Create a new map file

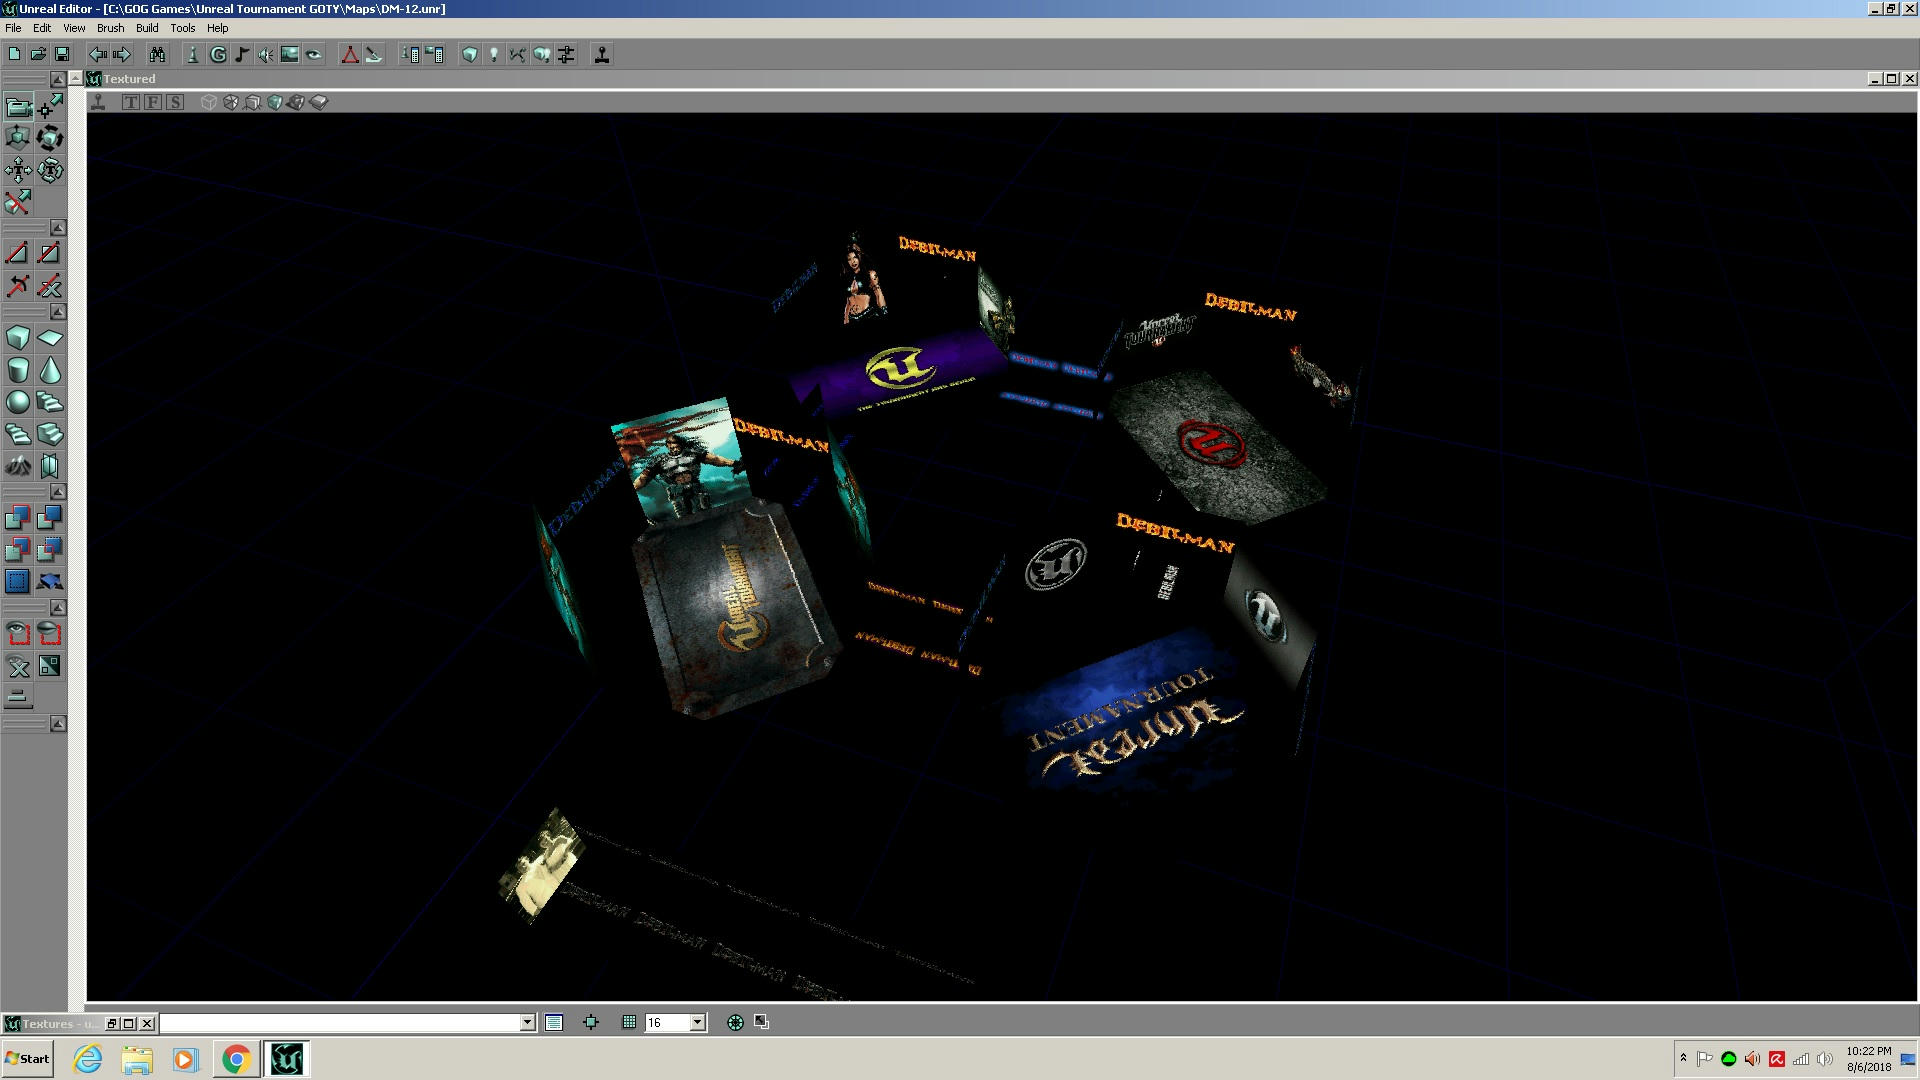coord(14,54)
